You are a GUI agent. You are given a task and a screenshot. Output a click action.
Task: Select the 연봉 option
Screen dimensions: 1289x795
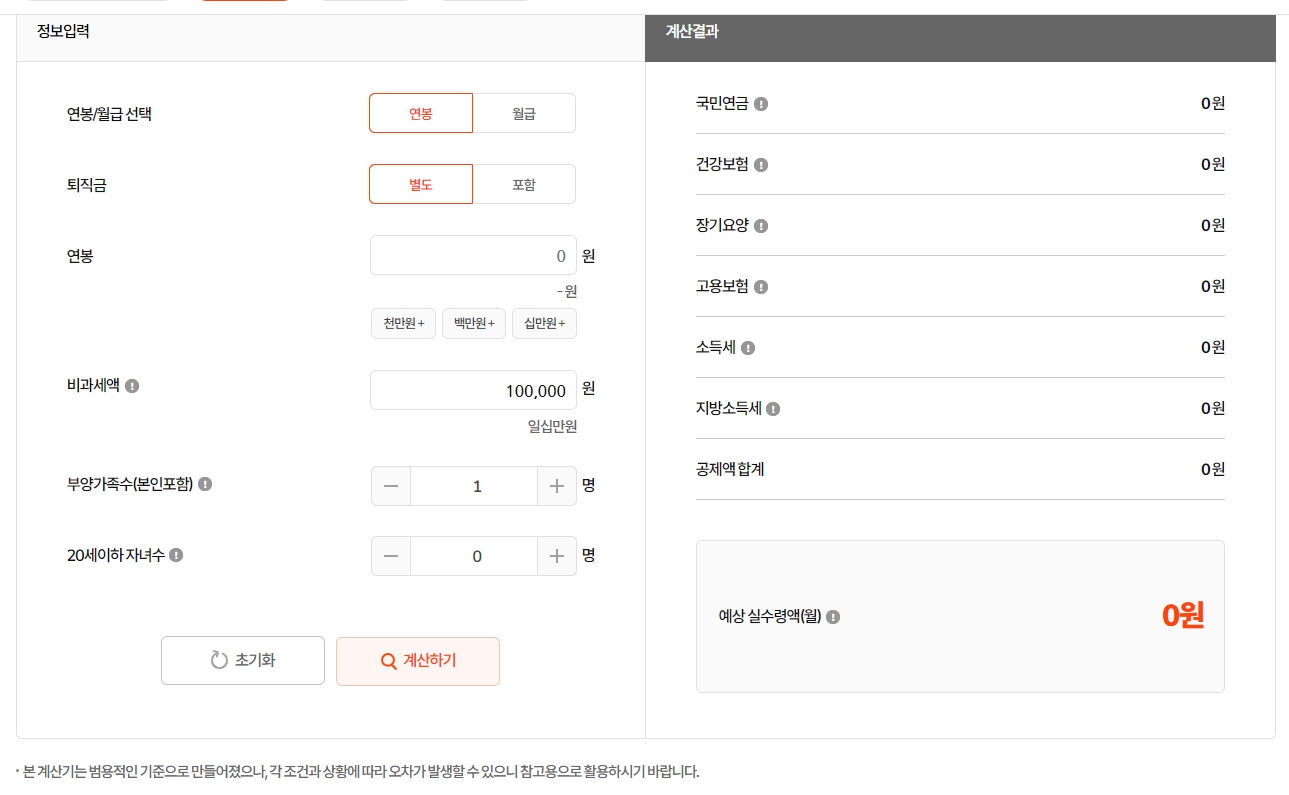[420, 113]
